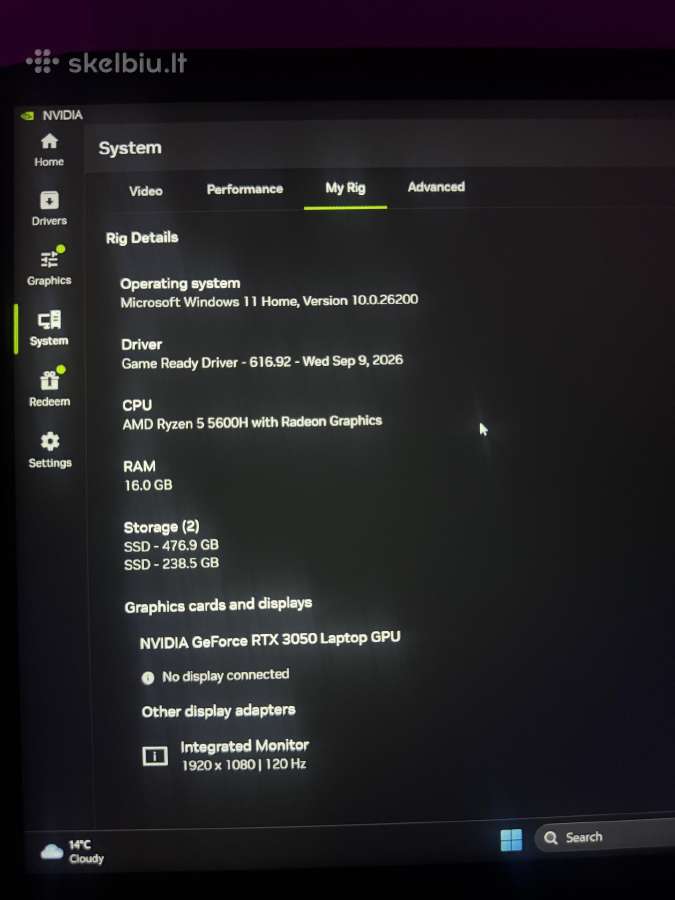Click info icon beside No display connected

(x=148, y=678)
